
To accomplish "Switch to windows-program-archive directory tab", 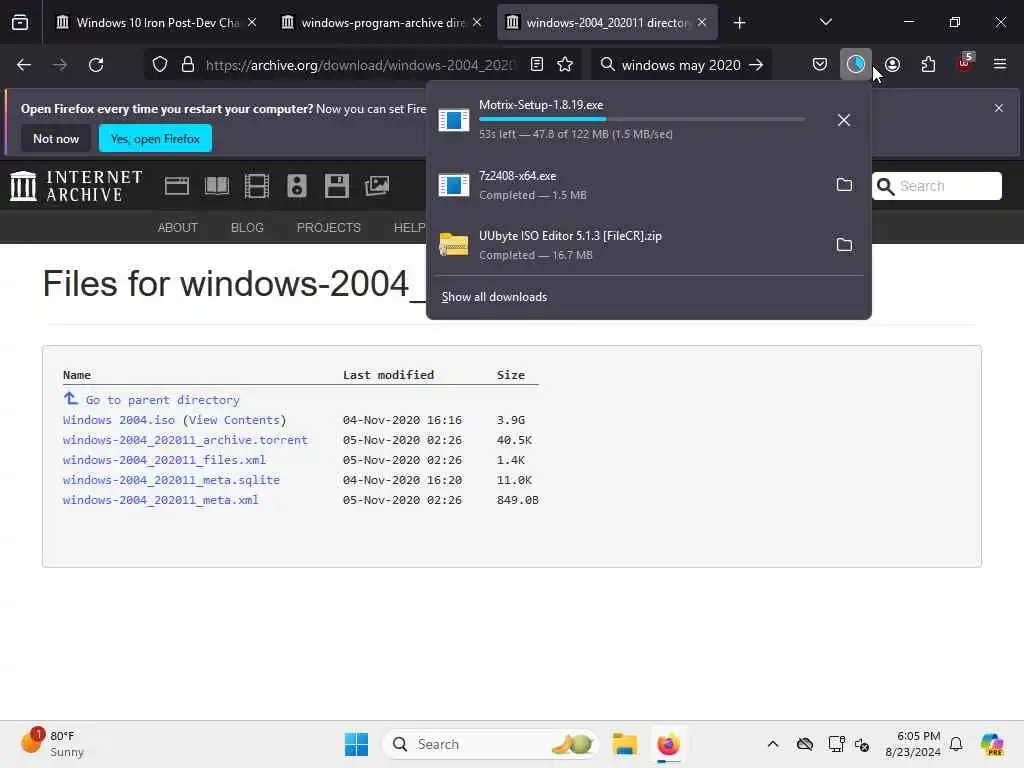I will coord(381,23).
